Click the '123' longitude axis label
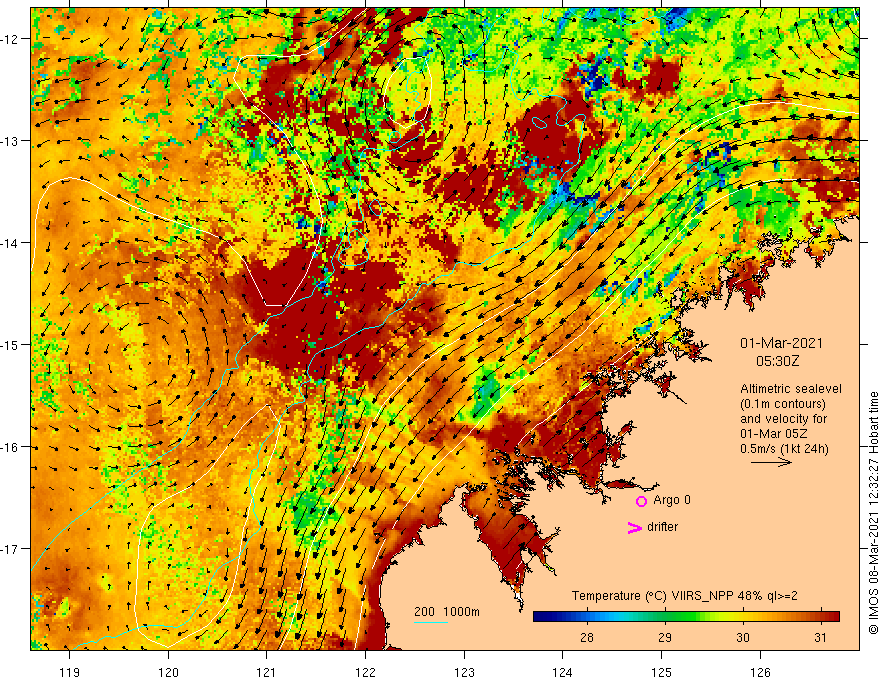Screen dimensions: 880x680 point(464,672)
